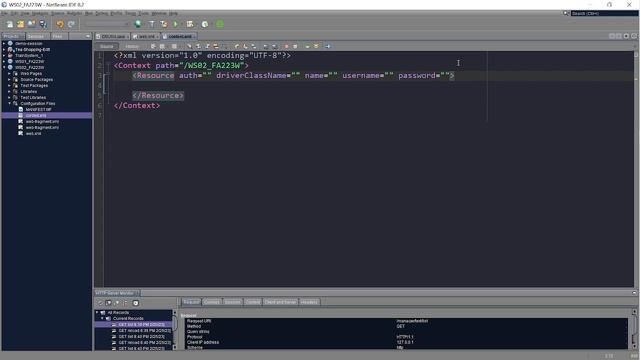
Task: Open the Client and Server tab
Action: click(280, 302)
